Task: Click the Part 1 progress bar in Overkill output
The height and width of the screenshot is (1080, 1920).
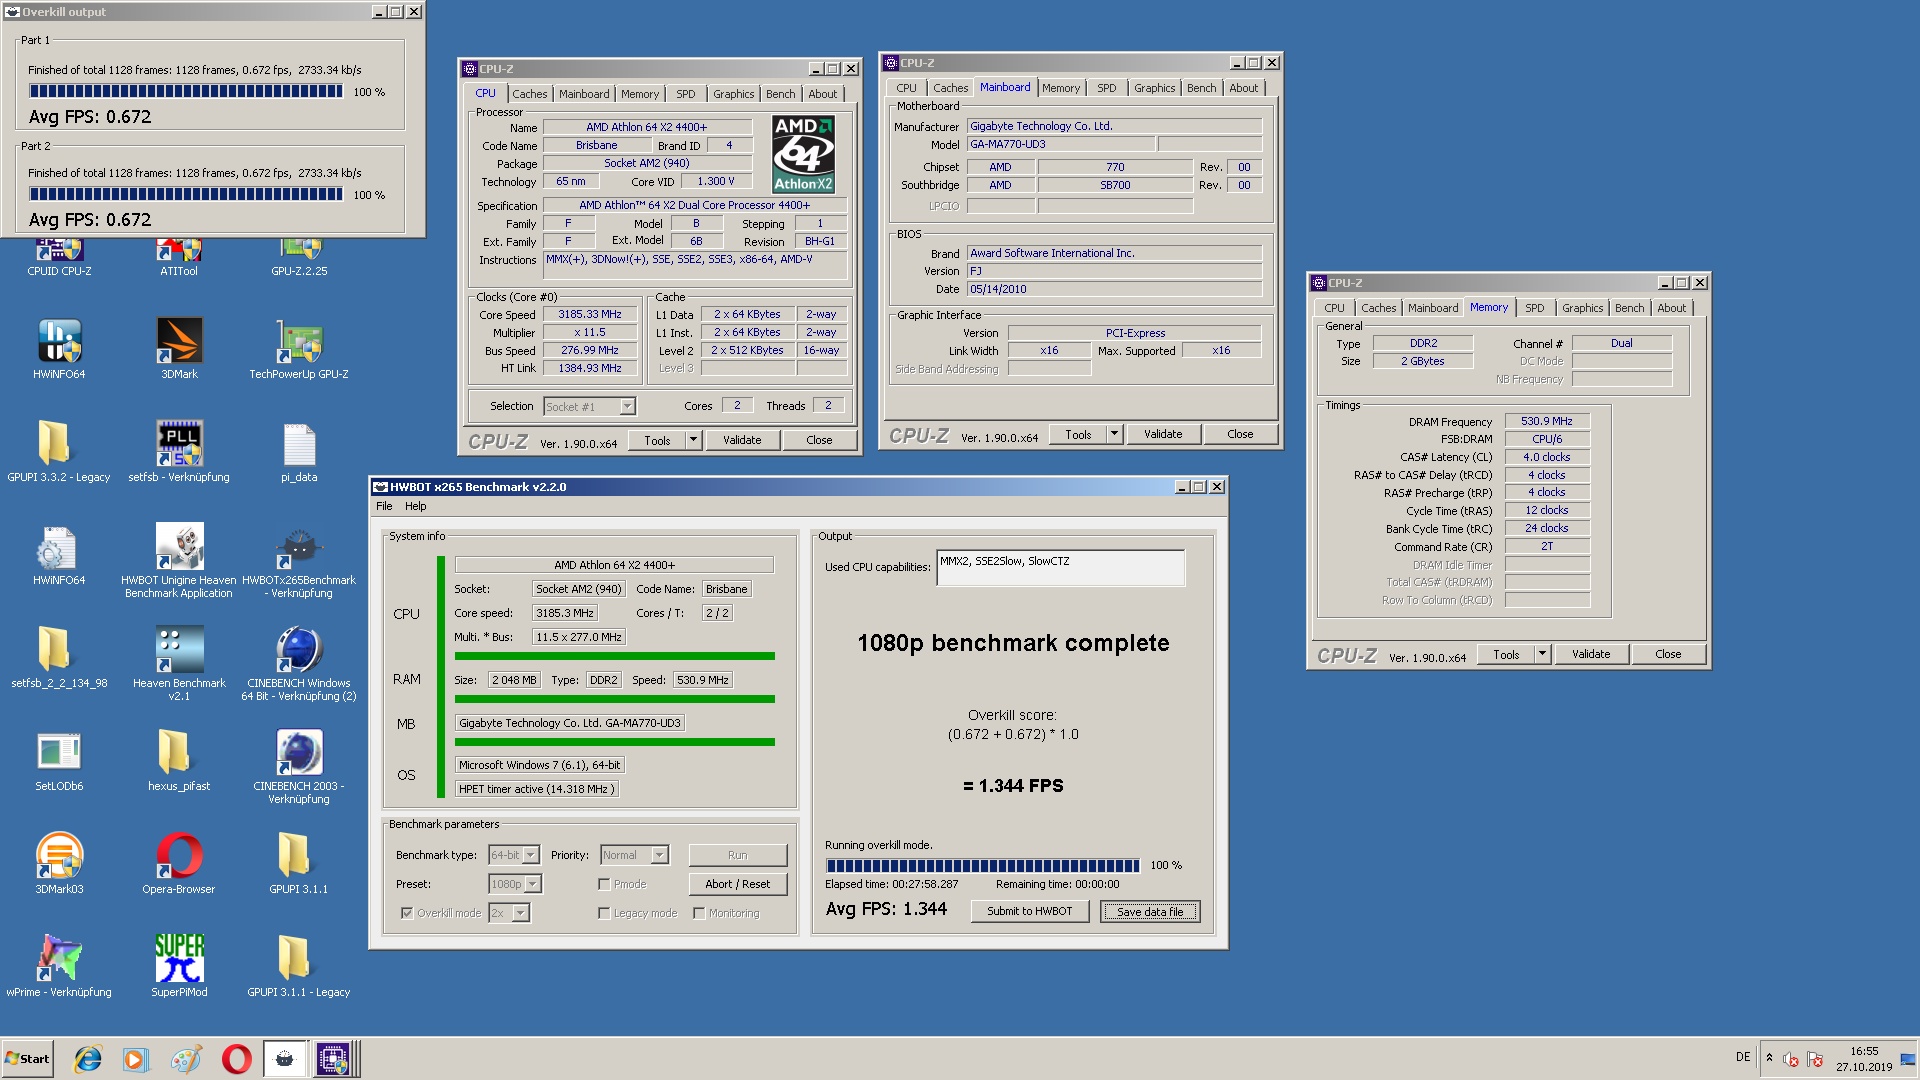Action: coord(186,91)
